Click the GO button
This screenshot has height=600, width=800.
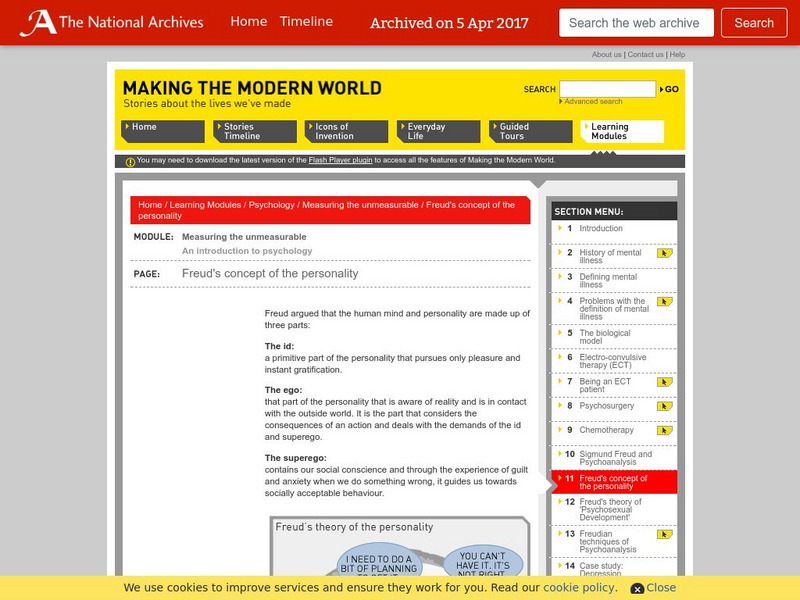pyautogui.click(x=669, y=89)
